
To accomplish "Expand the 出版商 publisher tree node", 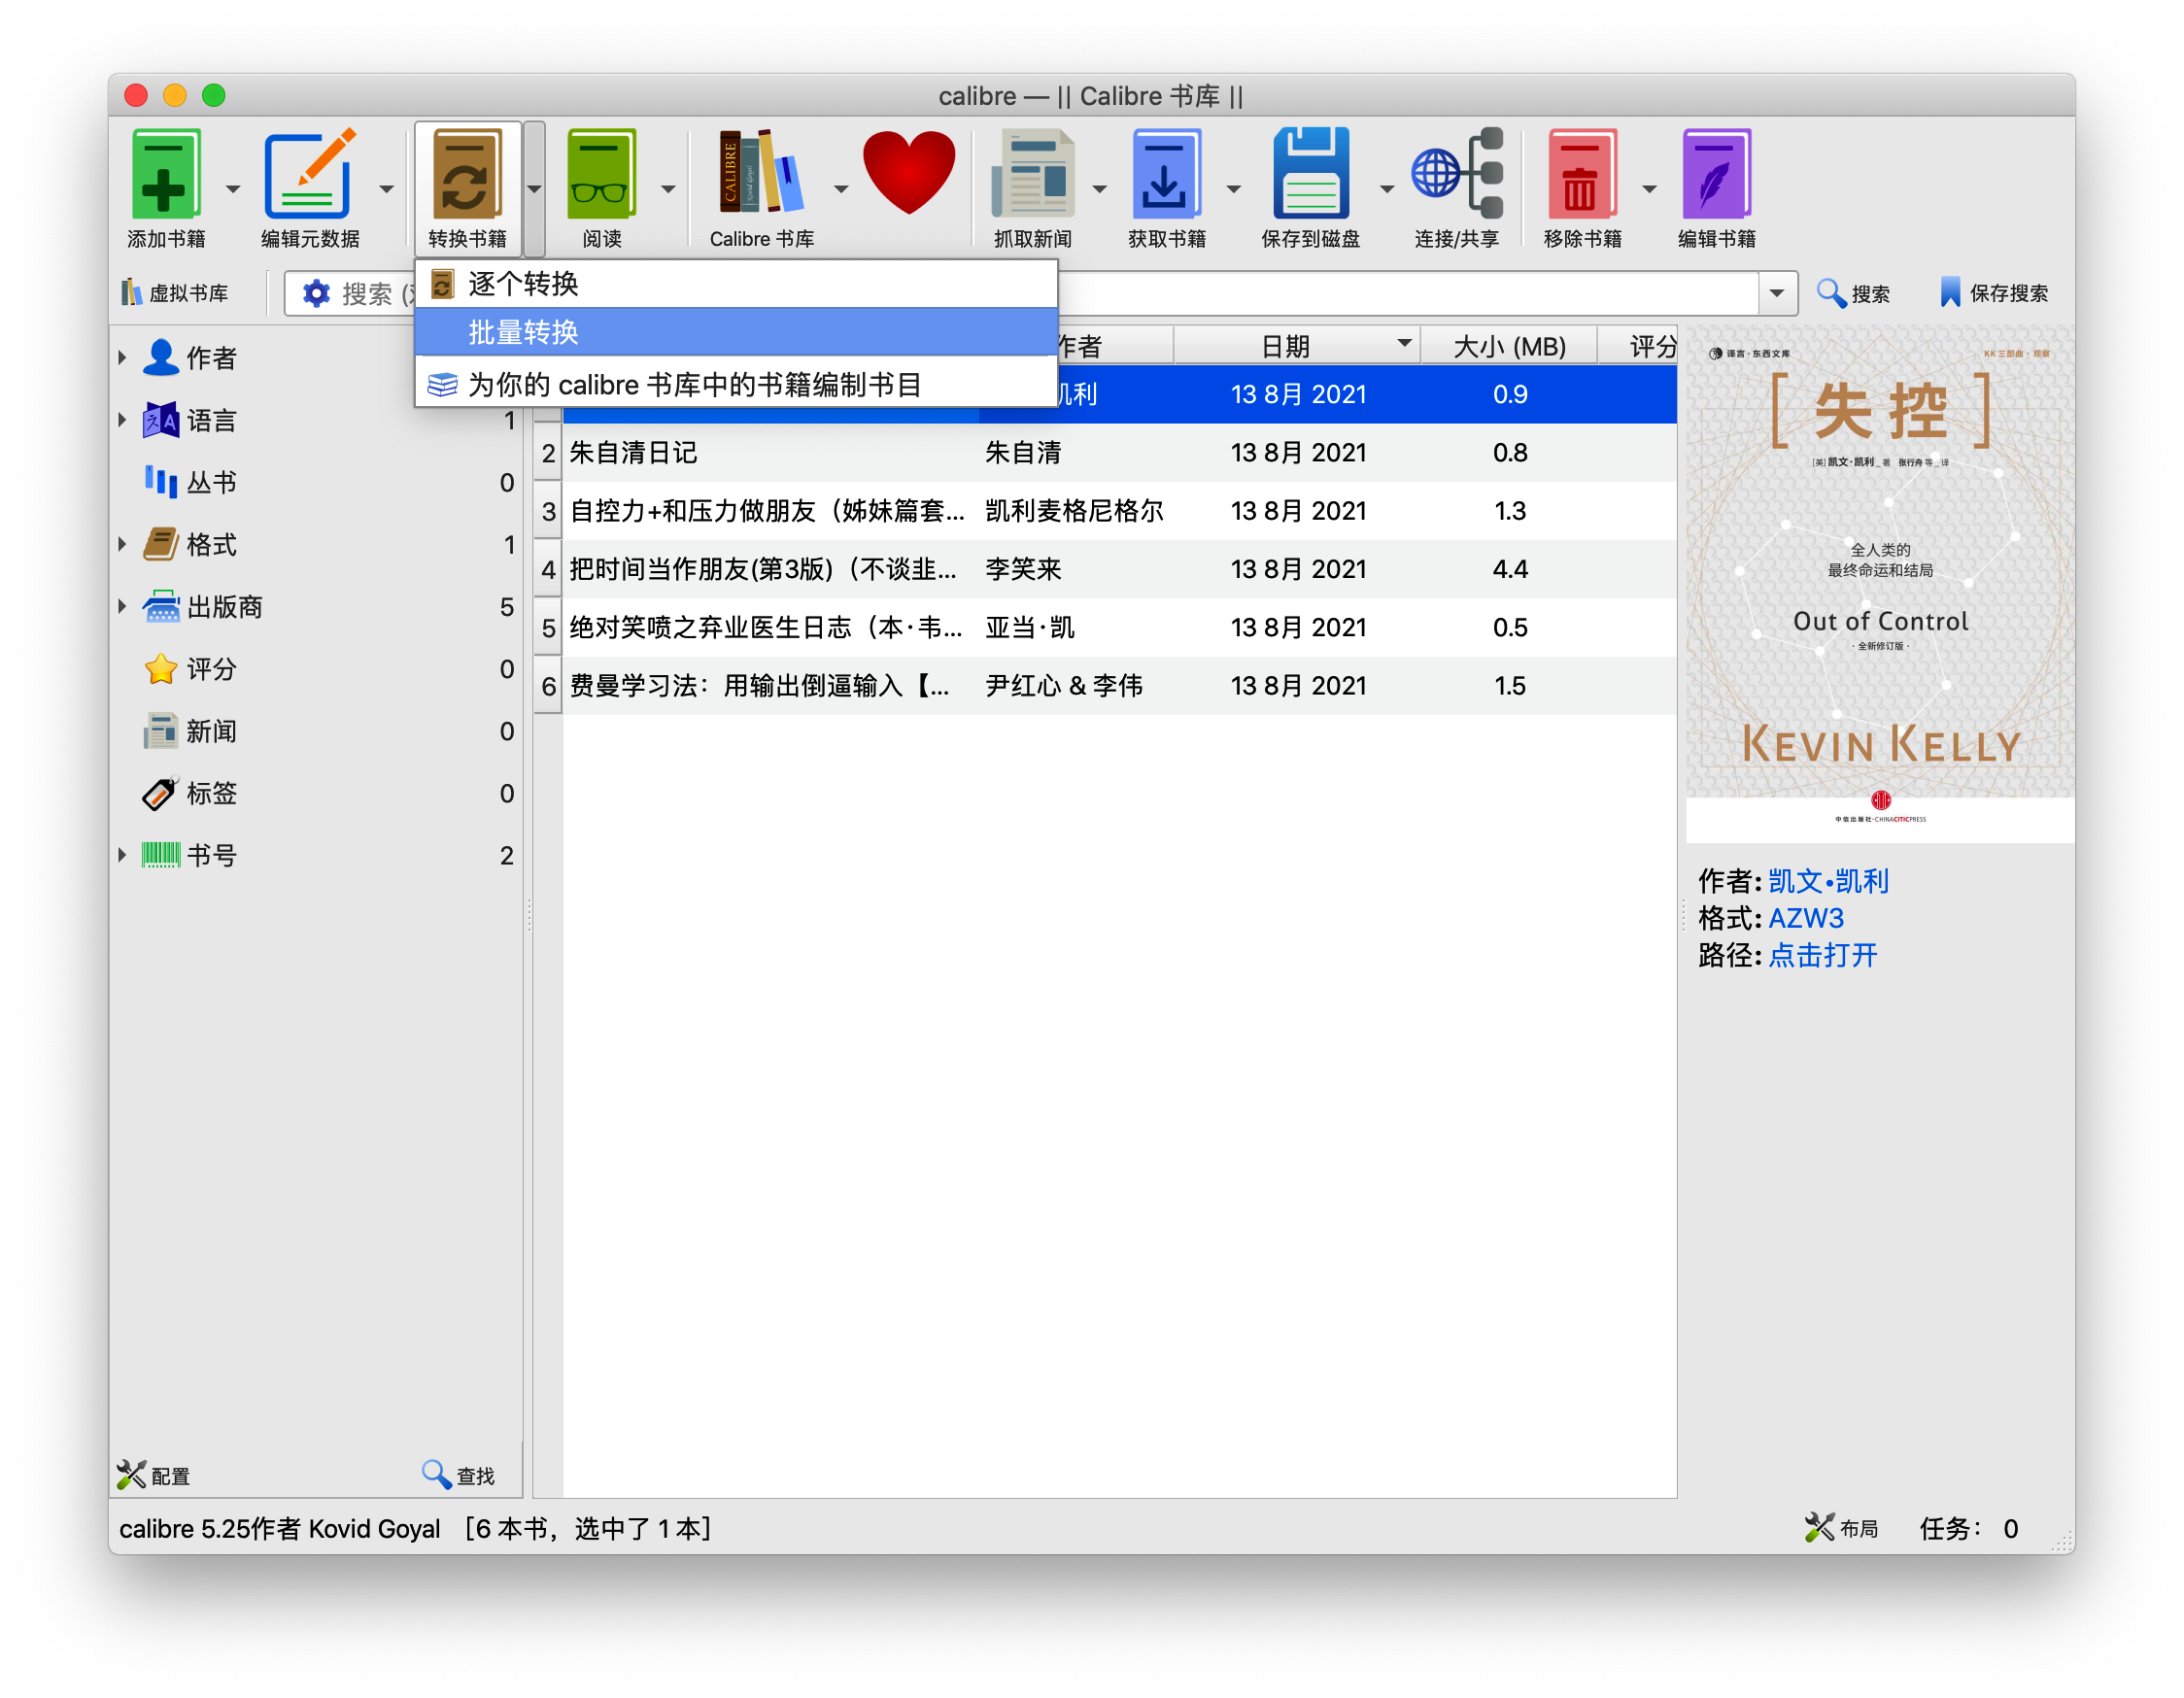I will [122, 606].
